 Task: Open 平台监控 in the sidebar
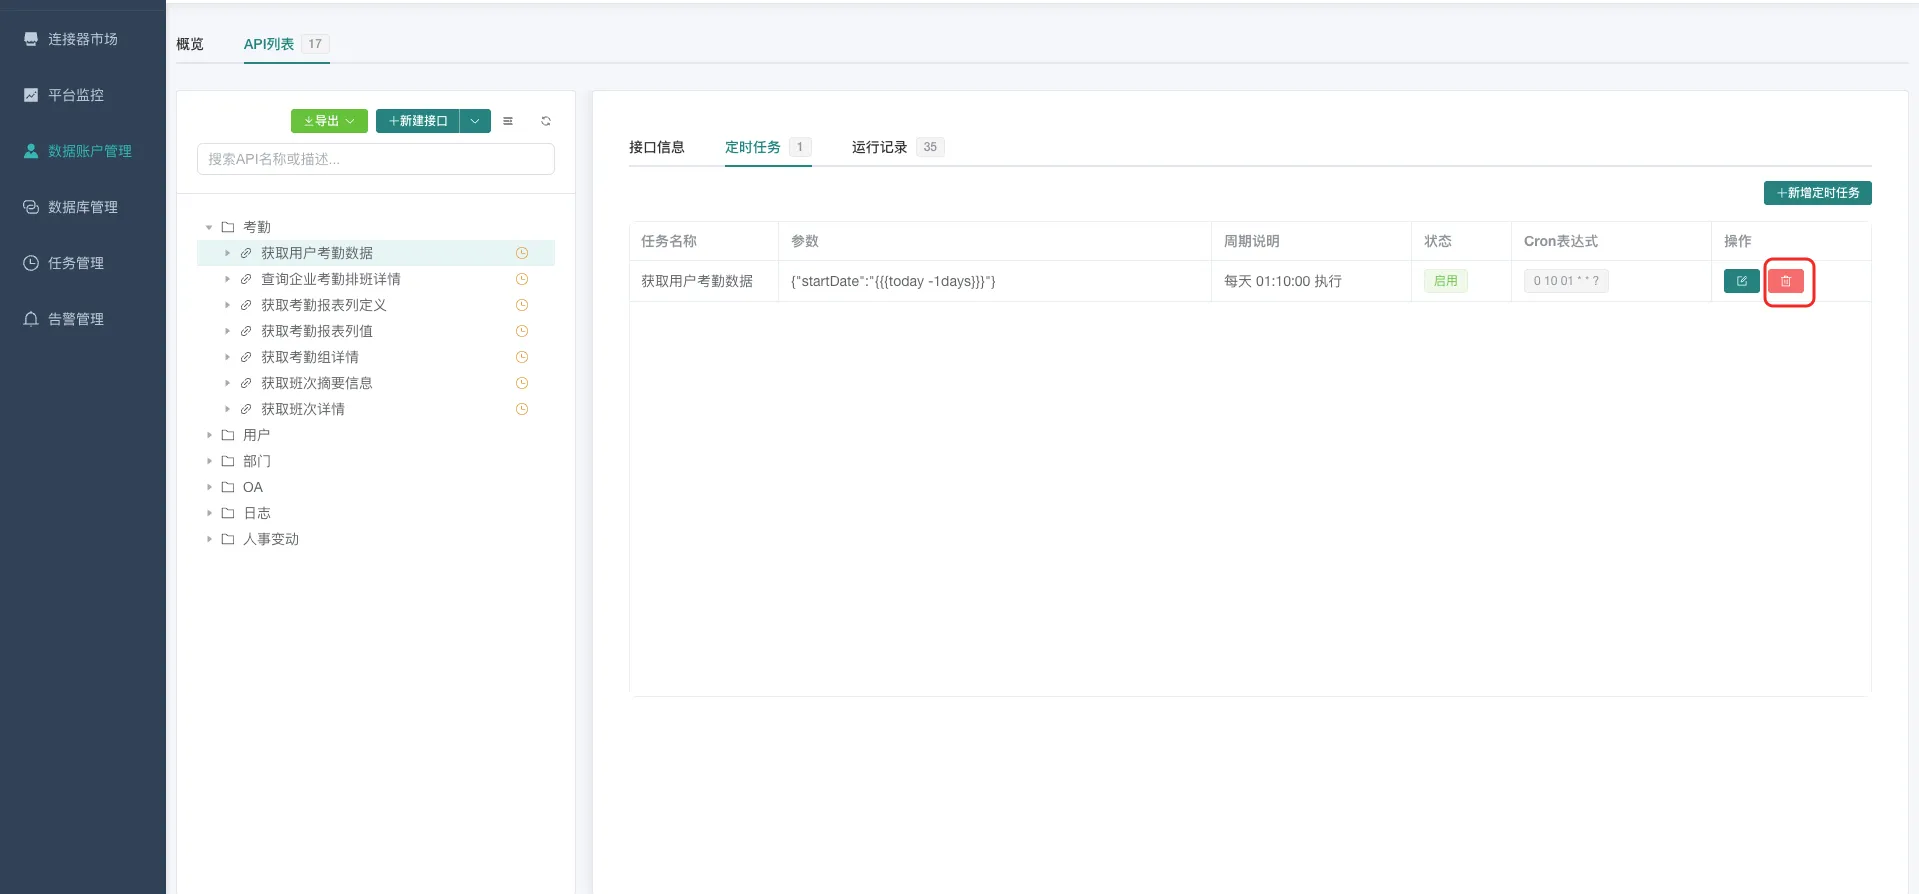click(75, 95)
